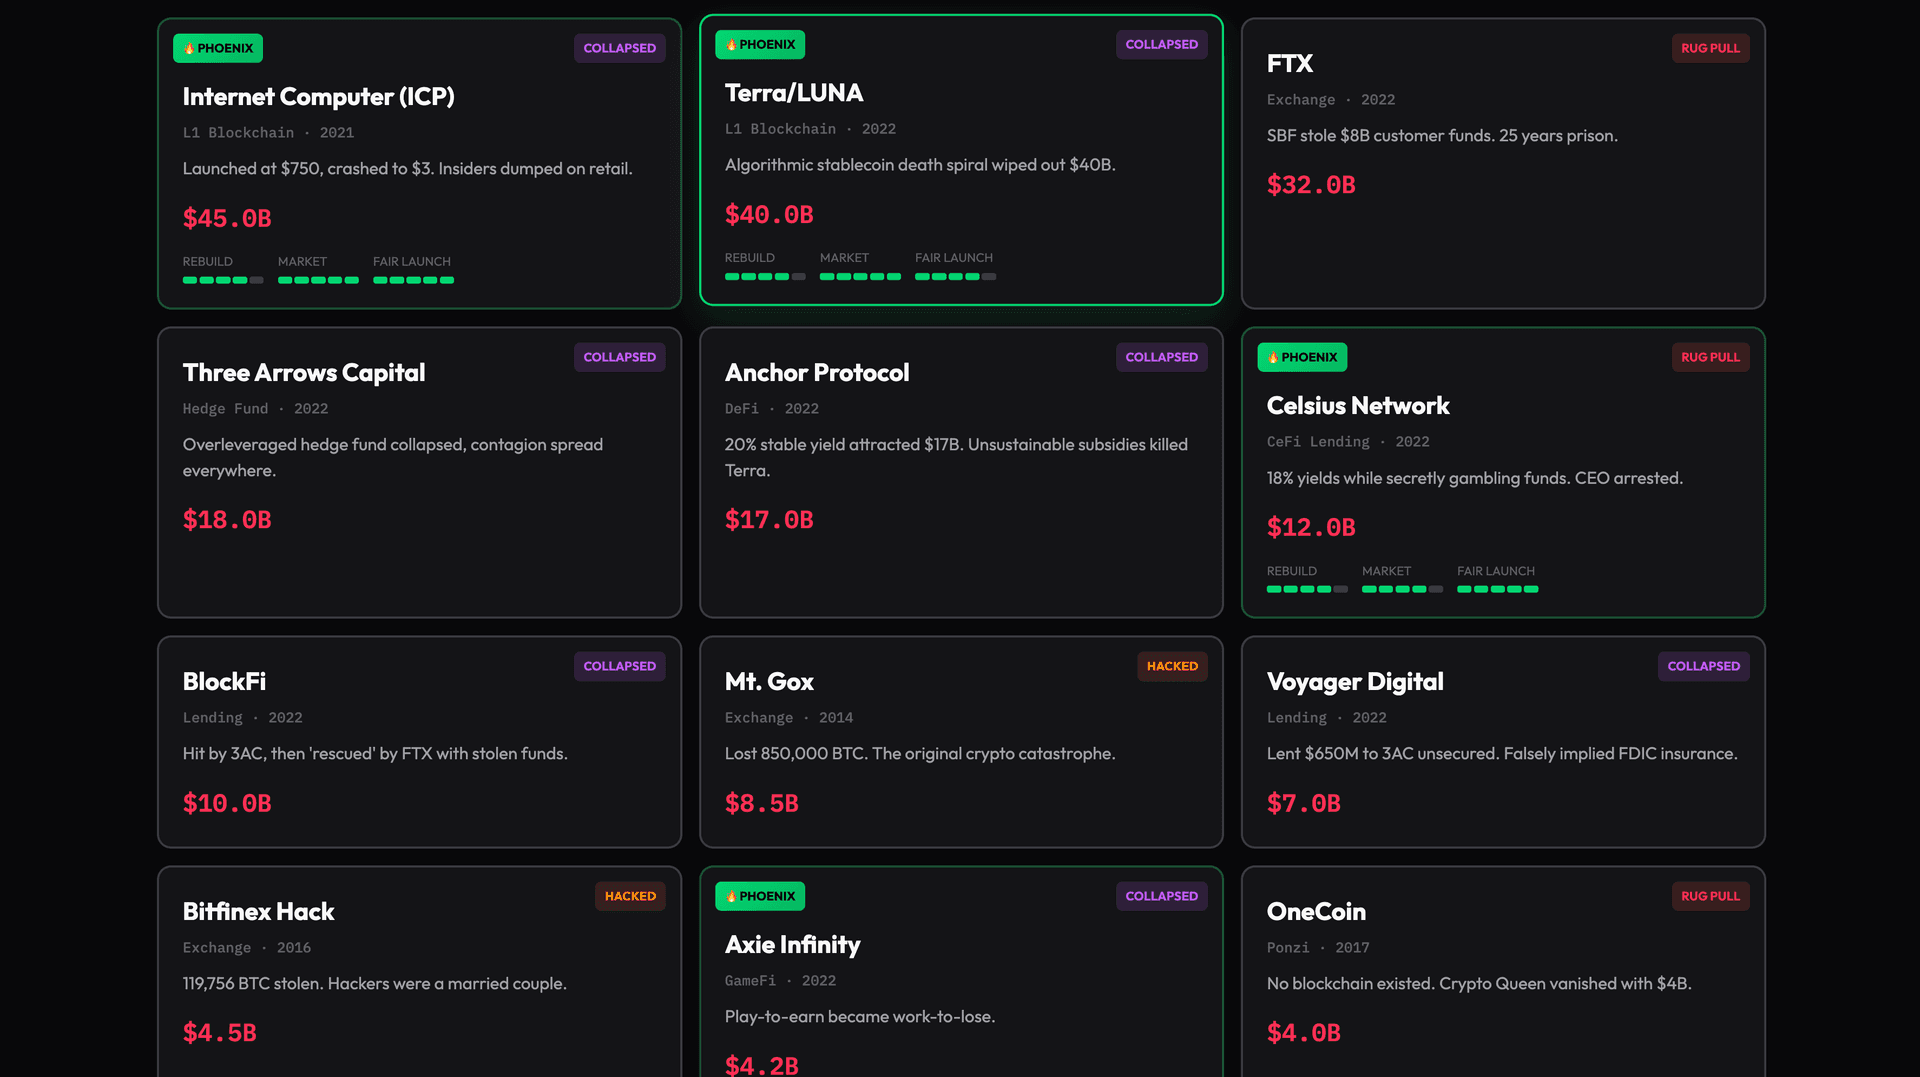Screen dimensions: 1920x1077
Task: Click the HACKED tag on Bitfinex Hack card
Action: 630,896
